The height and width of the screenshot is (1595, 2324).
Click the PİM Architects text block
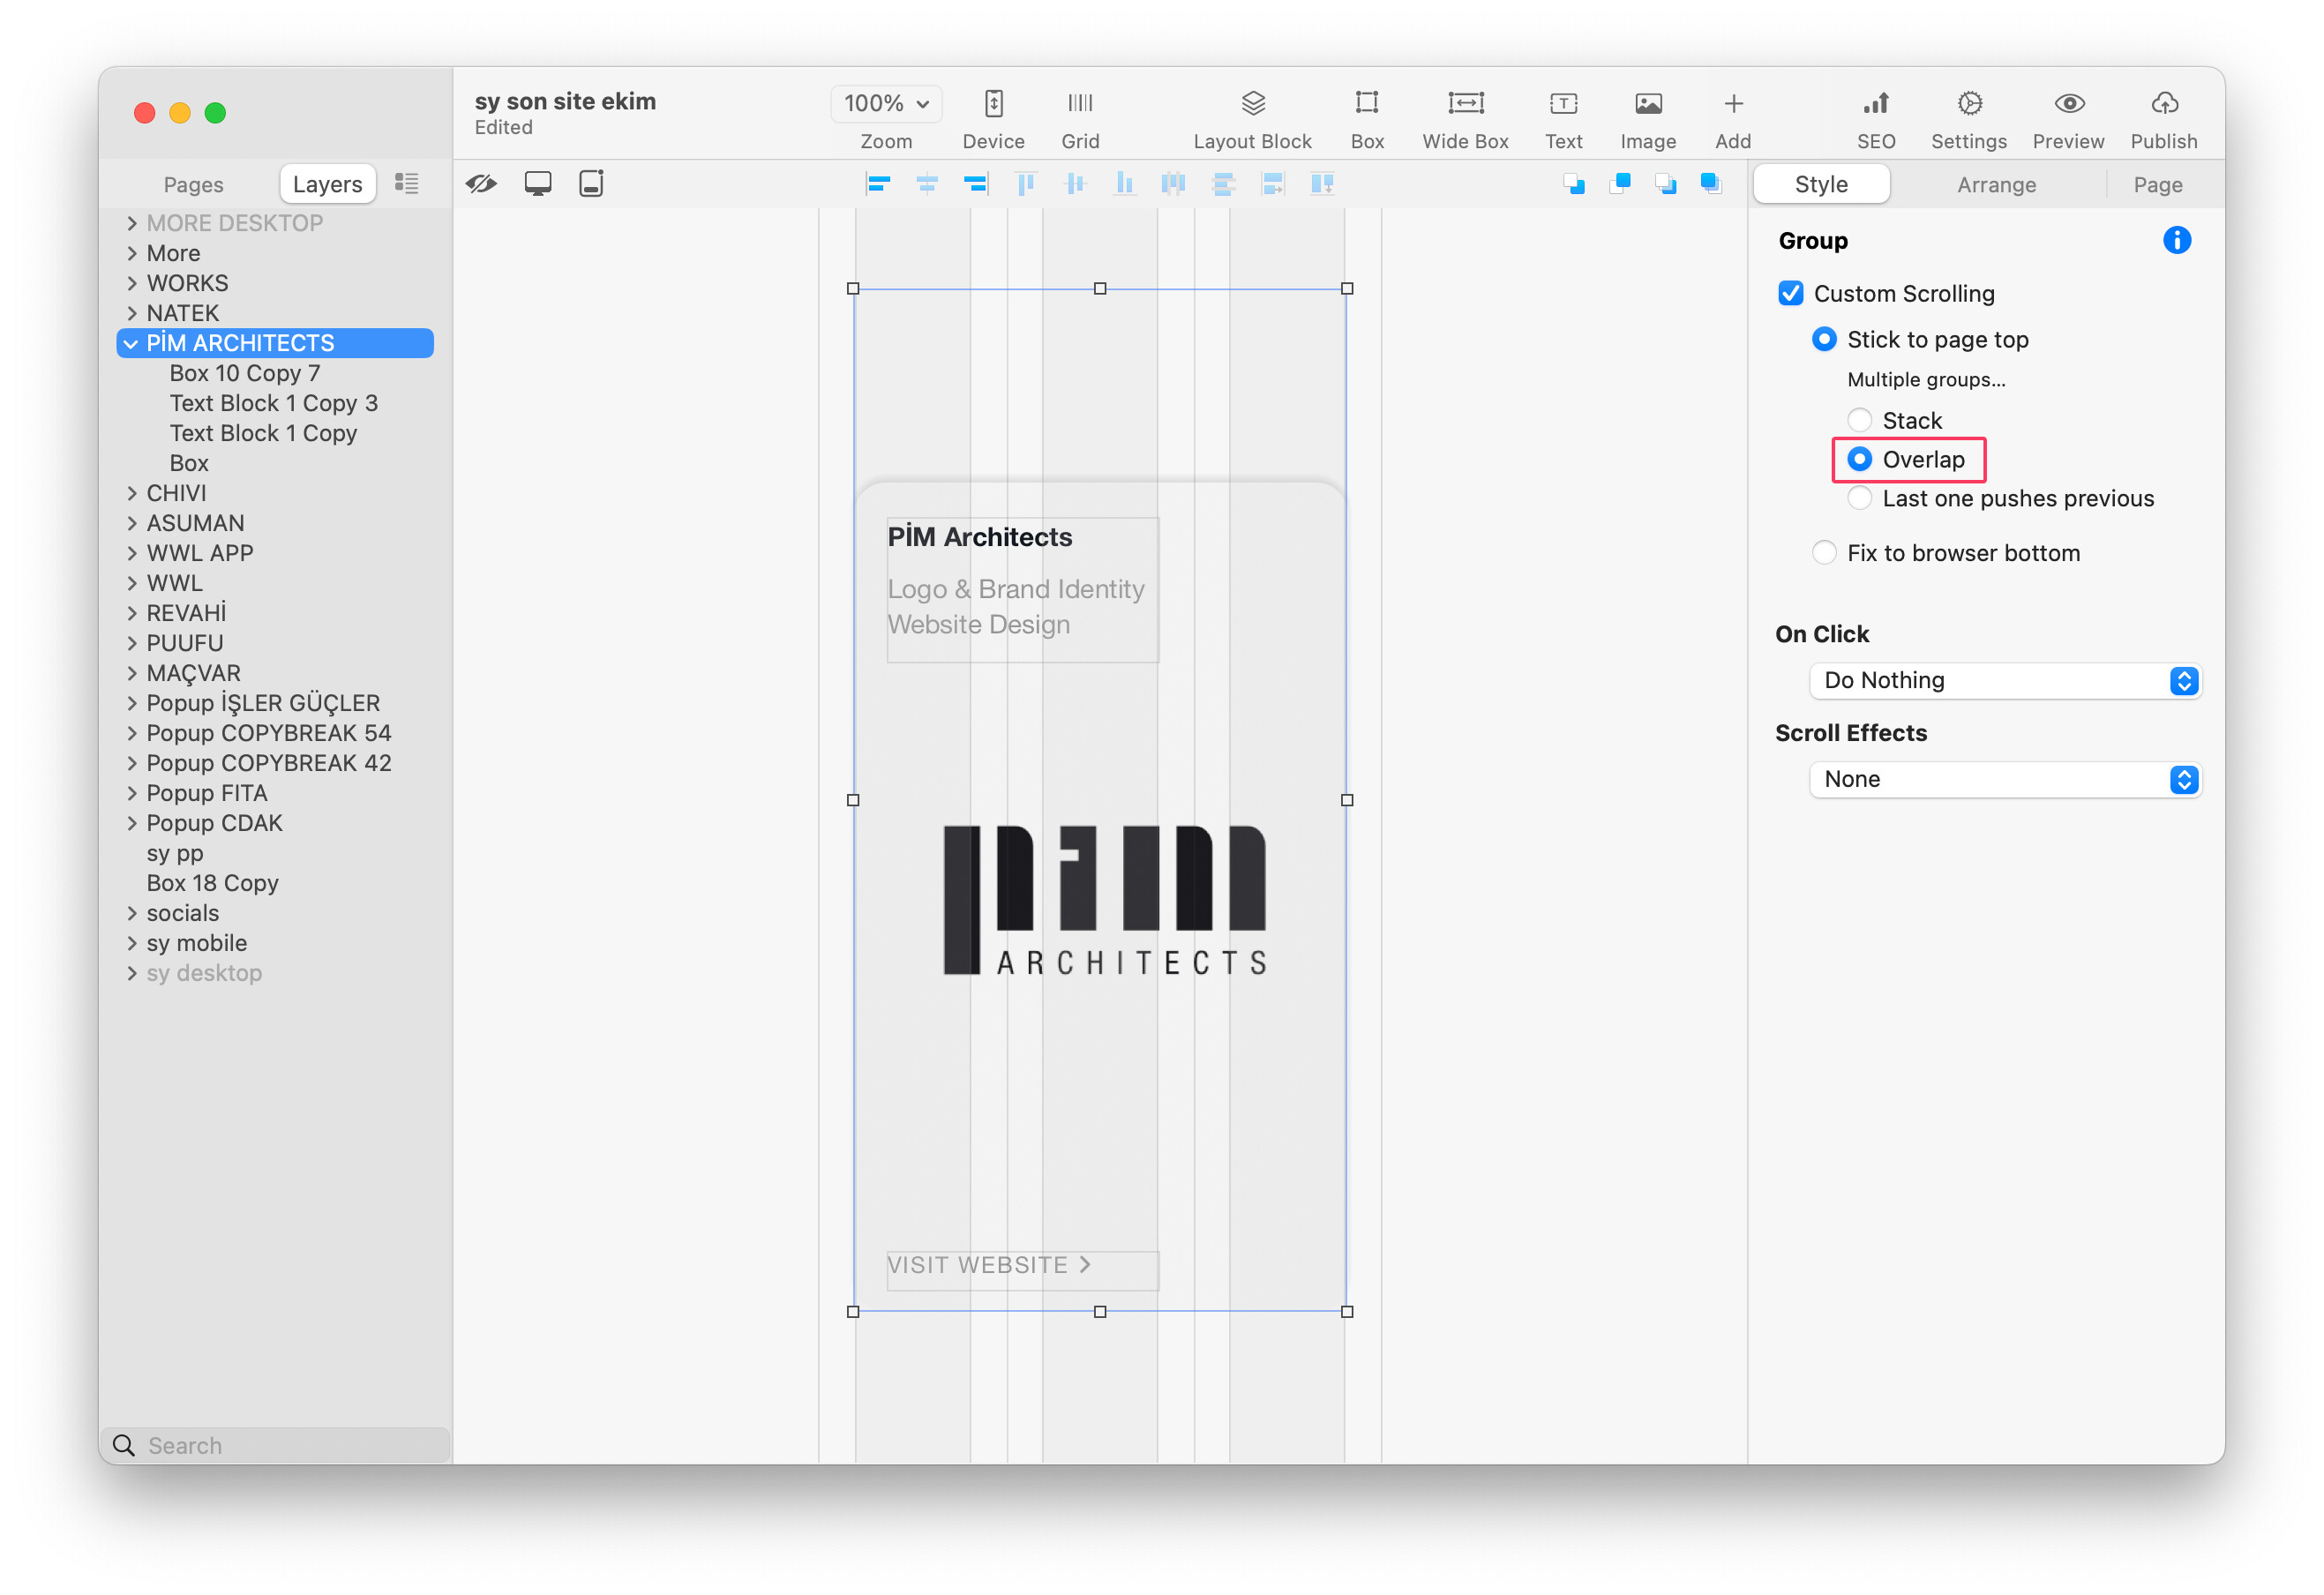coord(1022,589)
